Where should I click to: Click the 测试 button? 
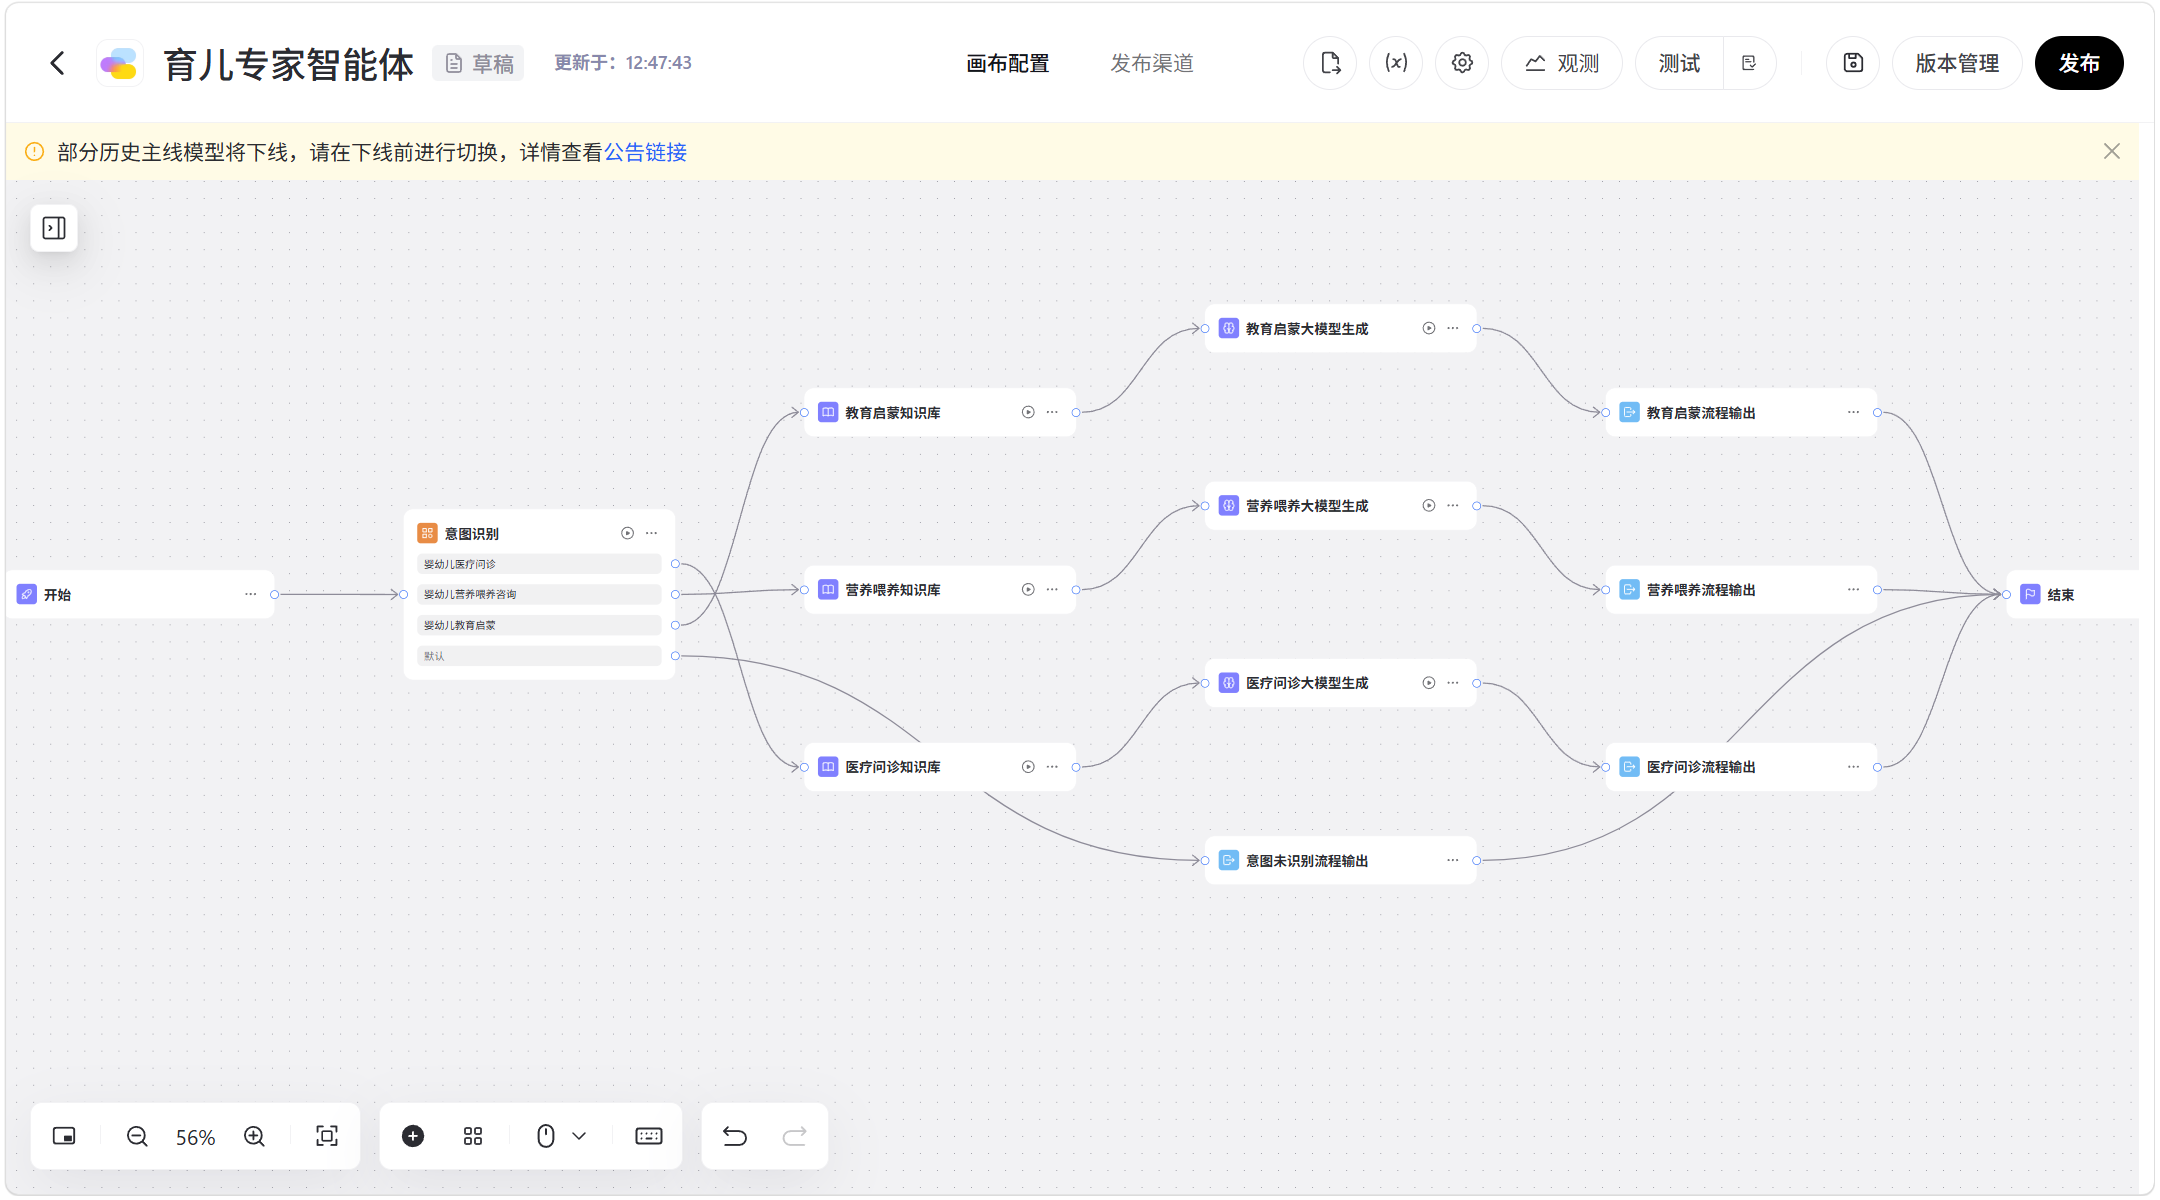[1679, 63]
